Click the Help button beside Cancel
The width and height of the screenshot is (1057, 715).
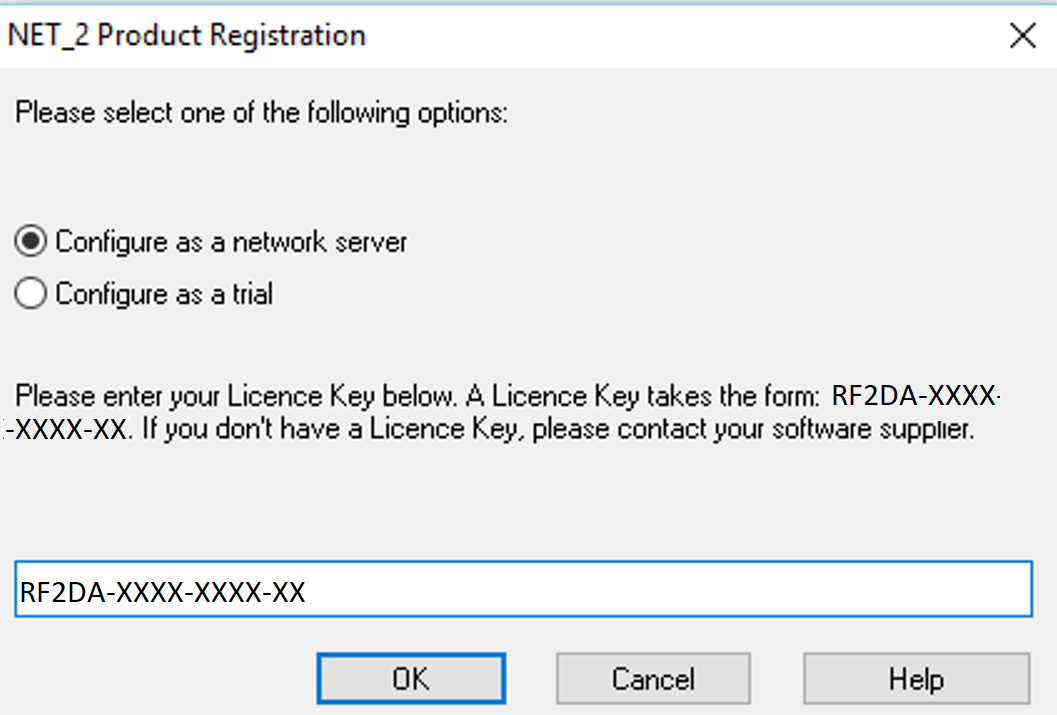916,678
